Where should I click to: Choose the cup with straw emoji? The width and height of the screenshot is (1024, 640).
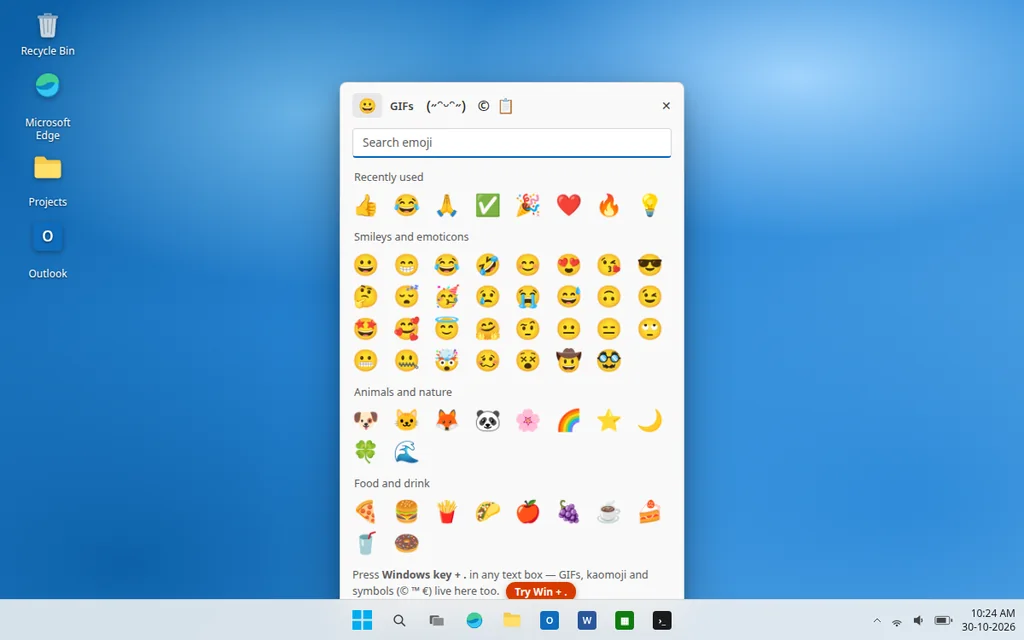pyautogui.click(x=366, y=543)
